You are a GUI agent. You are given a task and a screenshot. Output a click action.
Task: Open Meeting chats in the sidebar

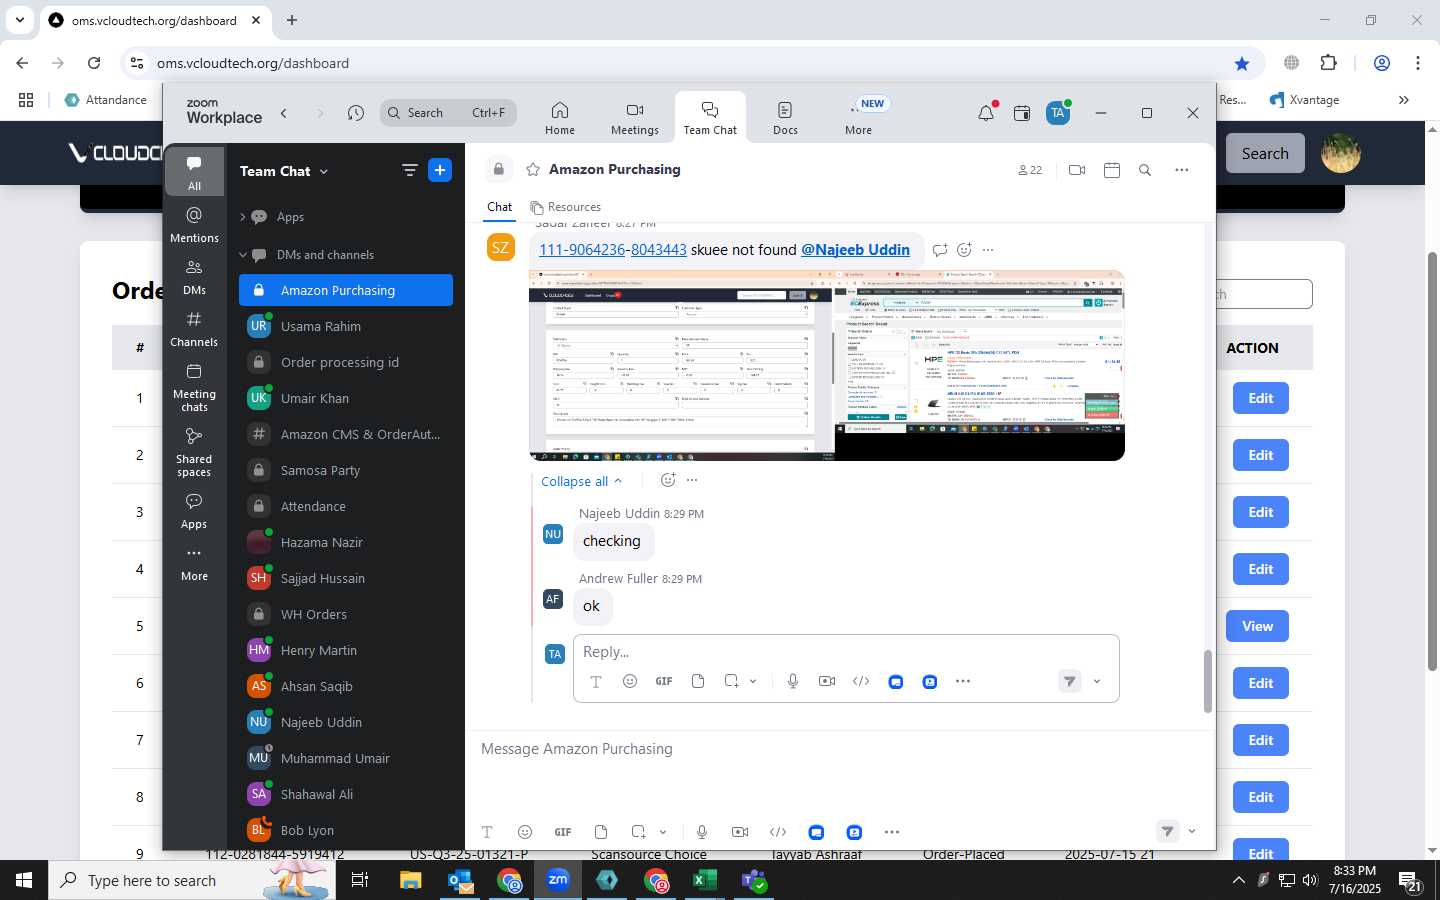tap(194, 387)
